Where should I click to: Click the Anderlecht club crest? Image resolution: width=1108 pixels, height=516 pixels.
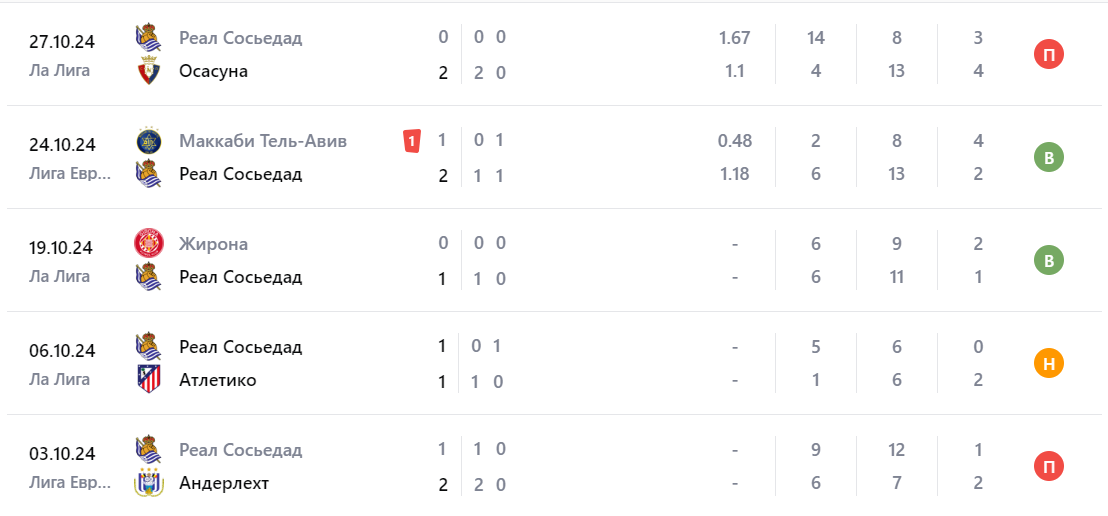148,483
